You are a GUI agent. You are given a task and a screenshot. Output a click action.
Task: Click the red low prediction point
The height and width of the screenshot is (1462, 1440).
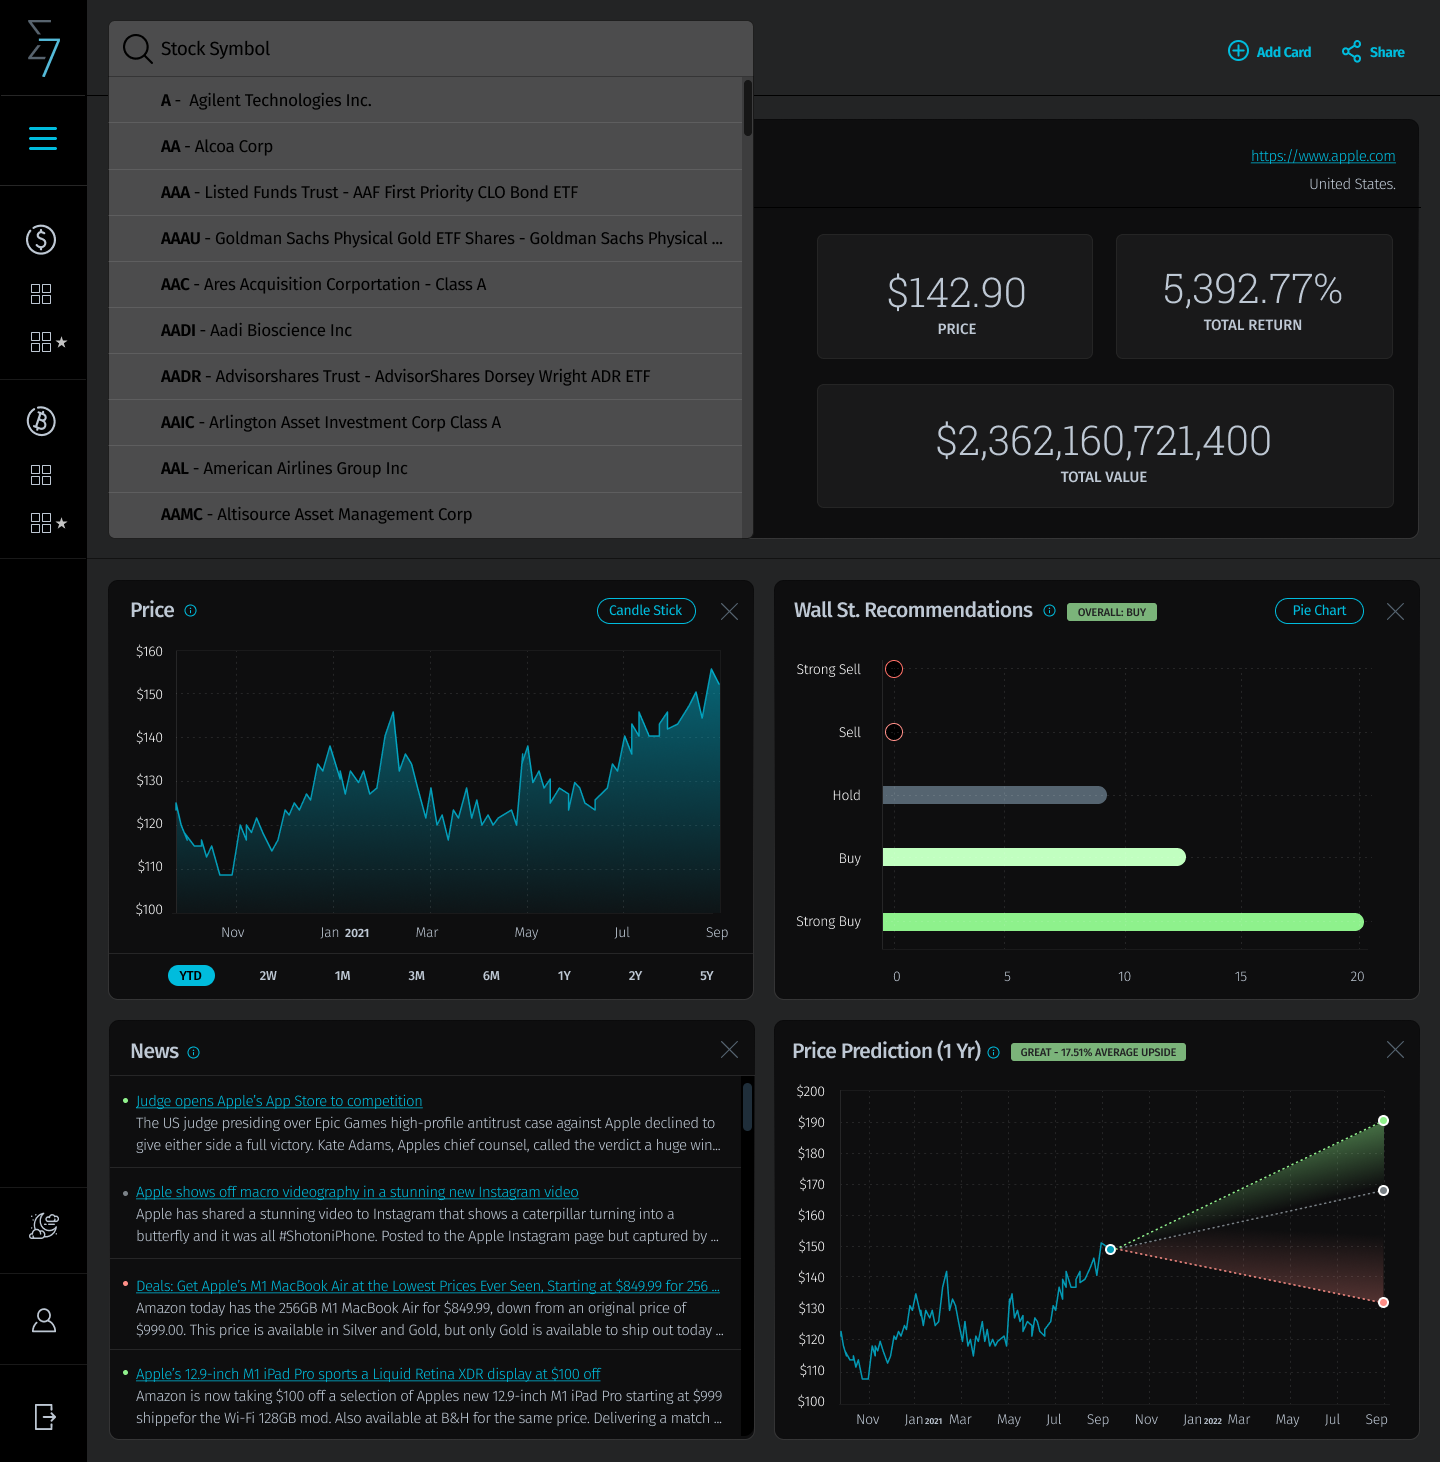coord(1383,1302)
